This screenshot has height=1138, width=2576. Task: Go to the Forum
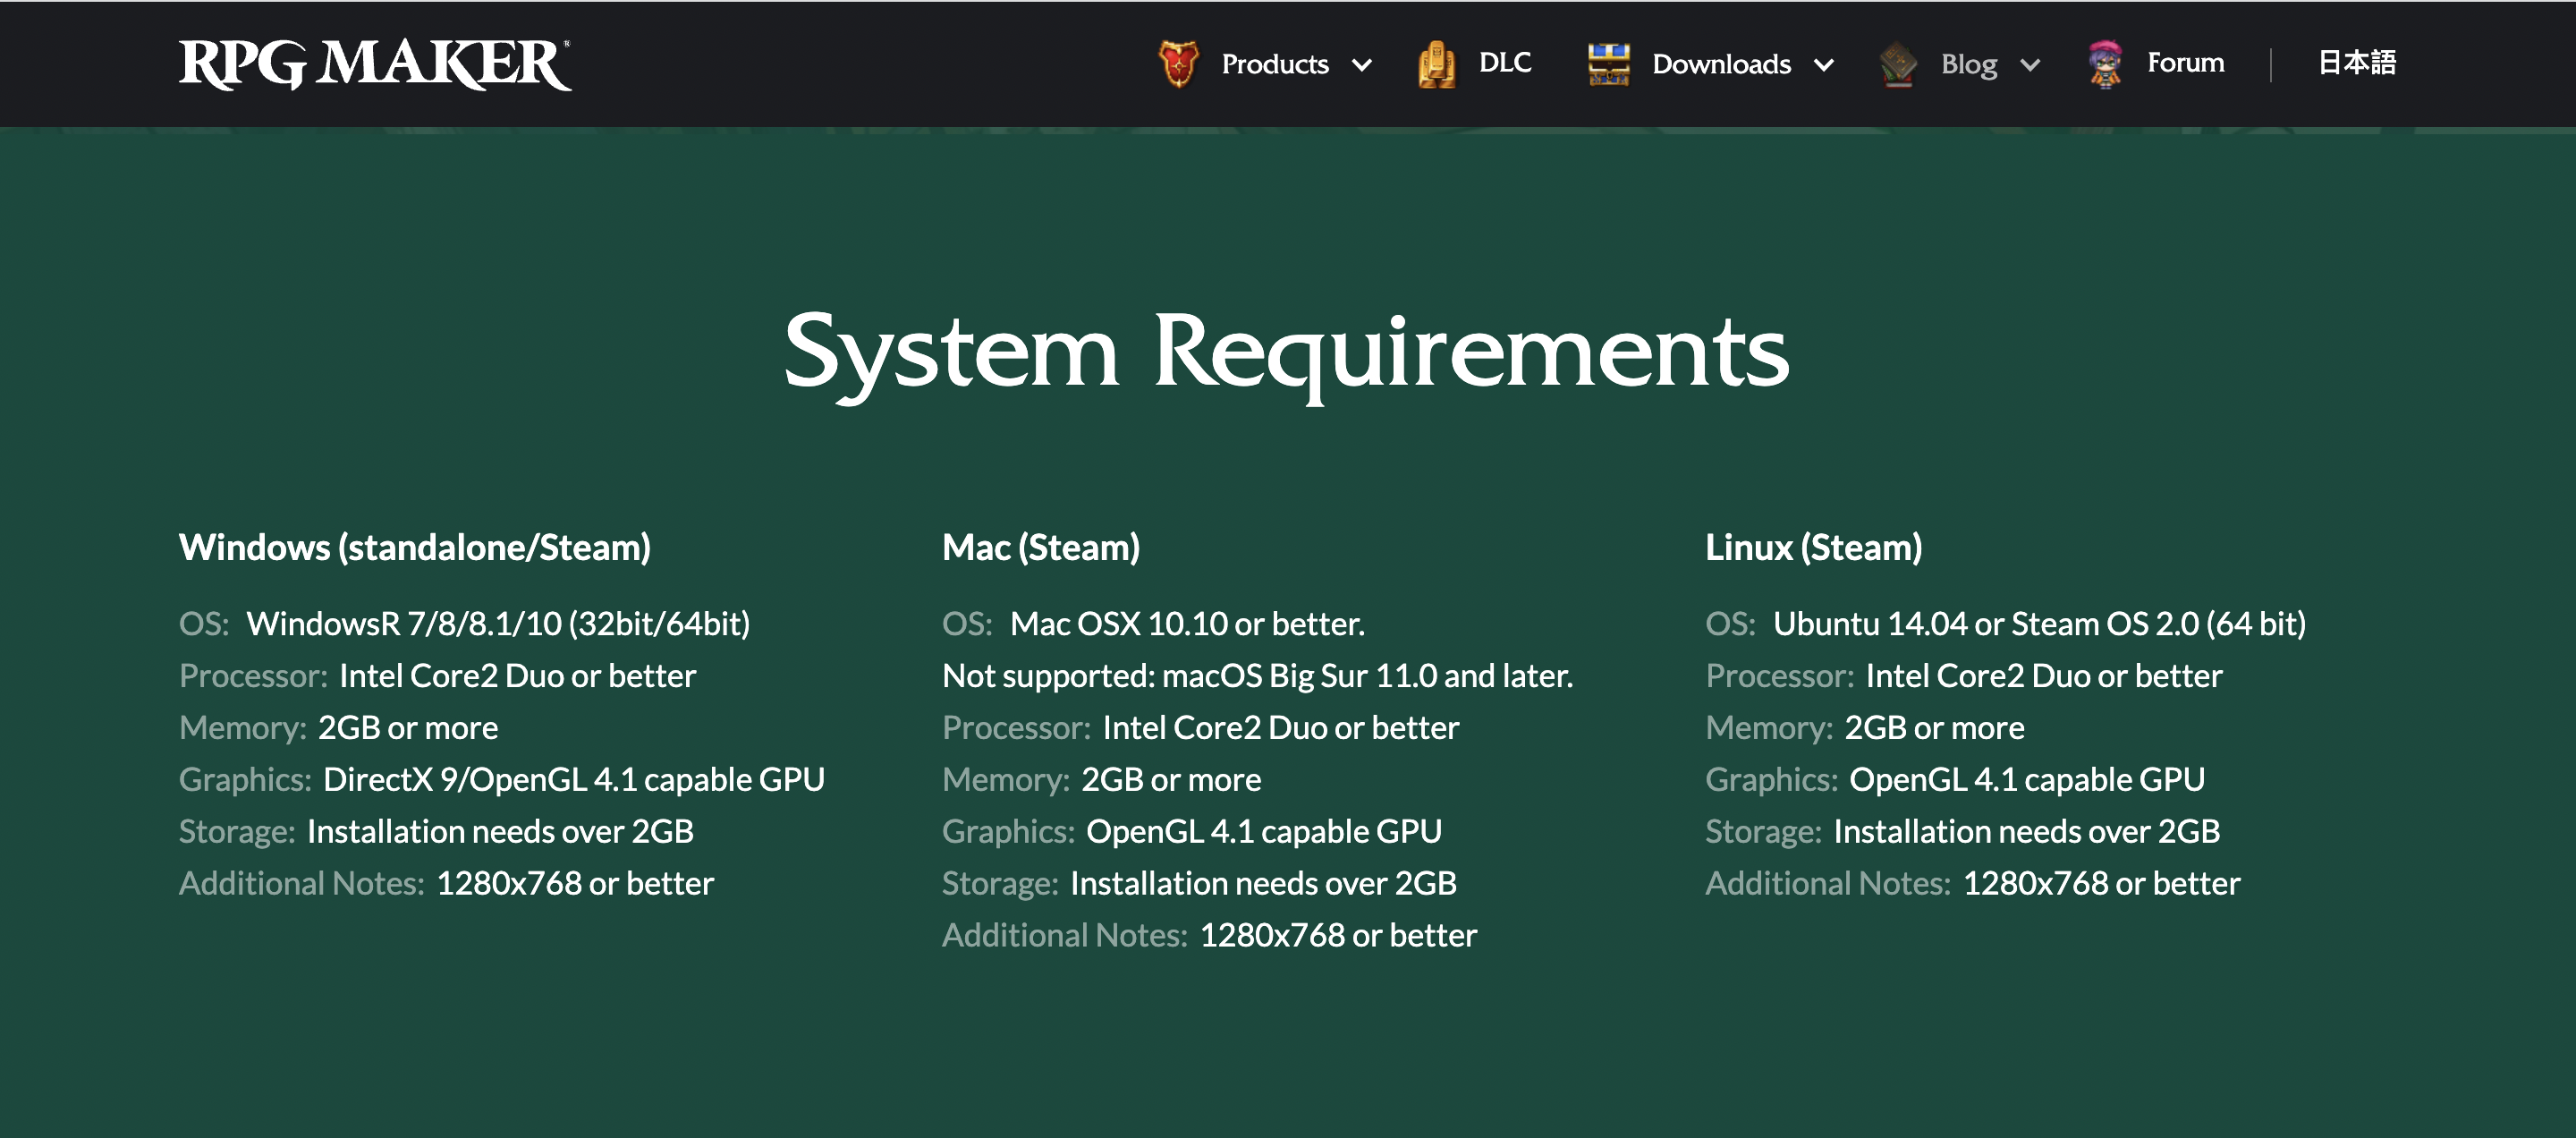tap(2185, 62)
